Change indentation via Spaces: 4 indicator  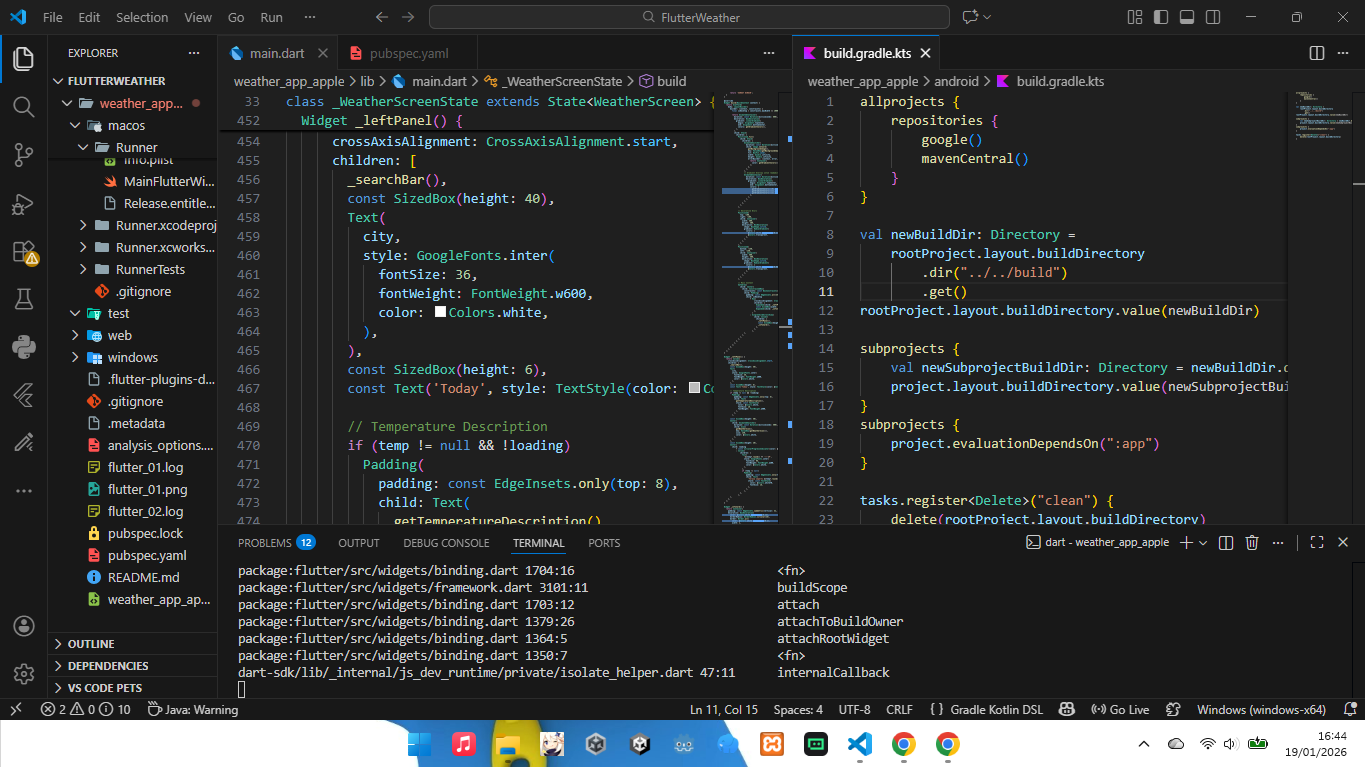(797, 709)
